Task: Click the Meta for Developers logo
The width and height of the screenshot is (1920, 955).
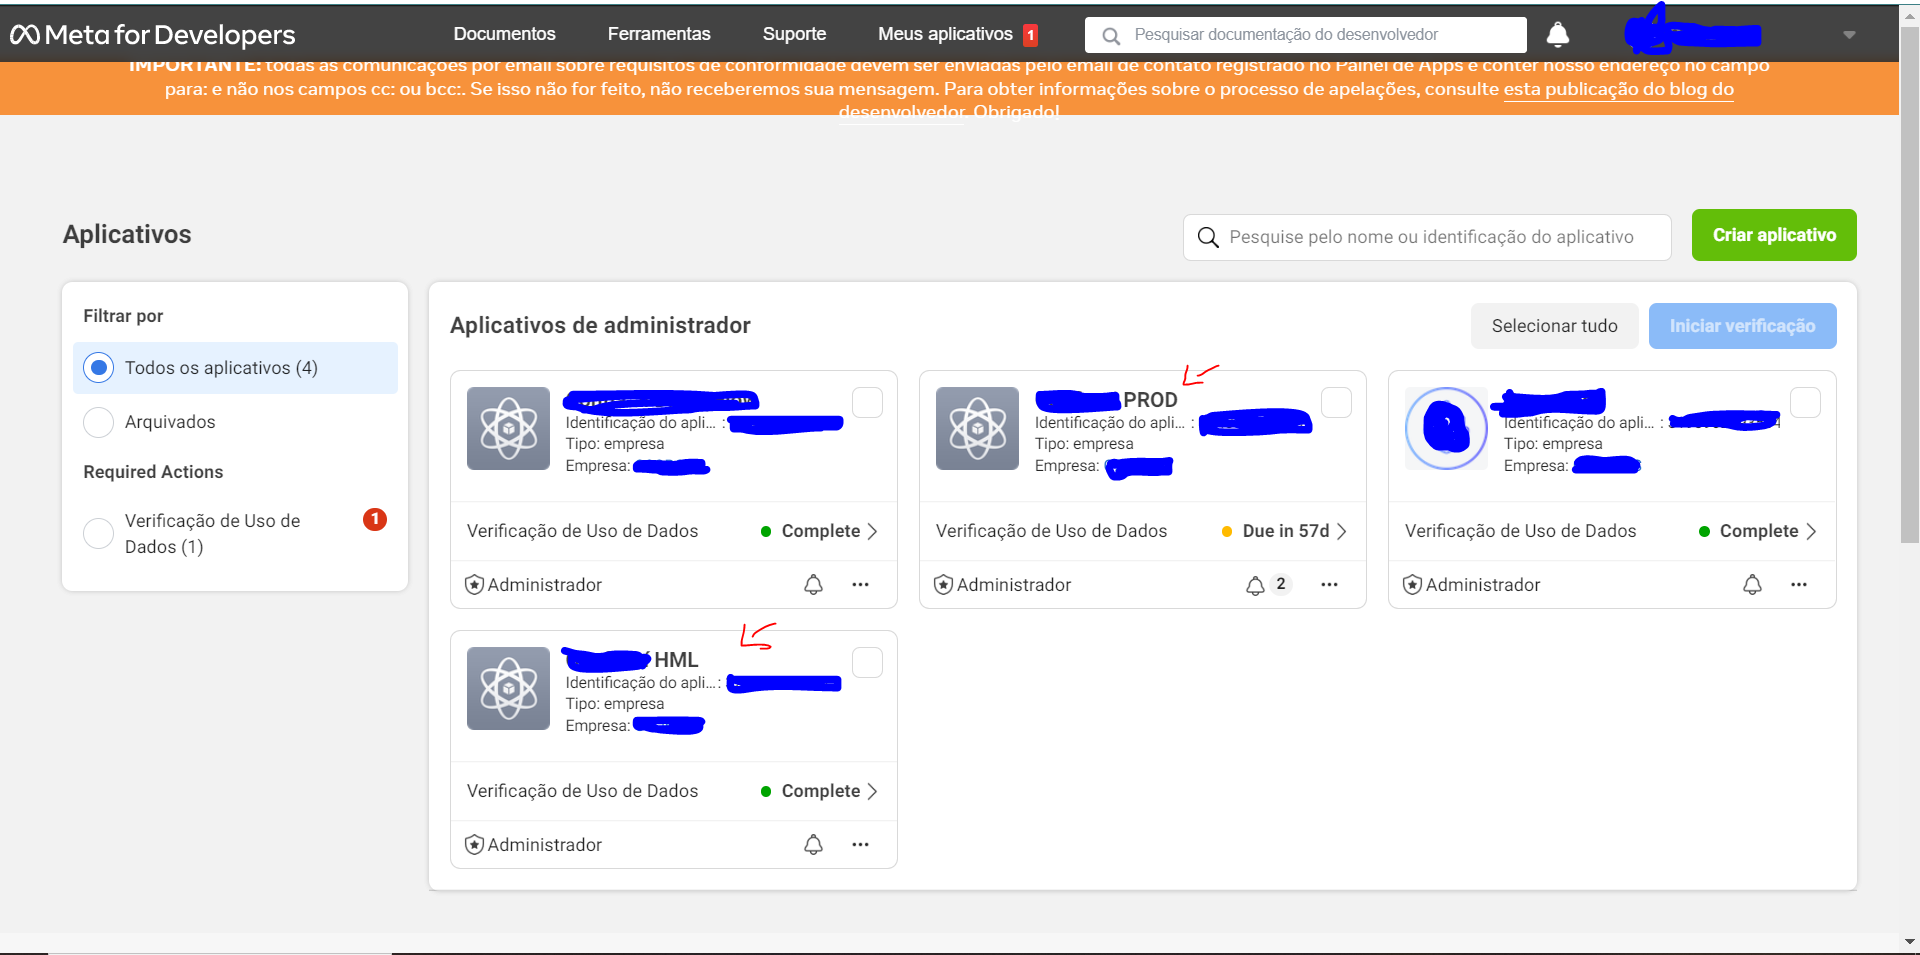Action: [x=153, y=35]
